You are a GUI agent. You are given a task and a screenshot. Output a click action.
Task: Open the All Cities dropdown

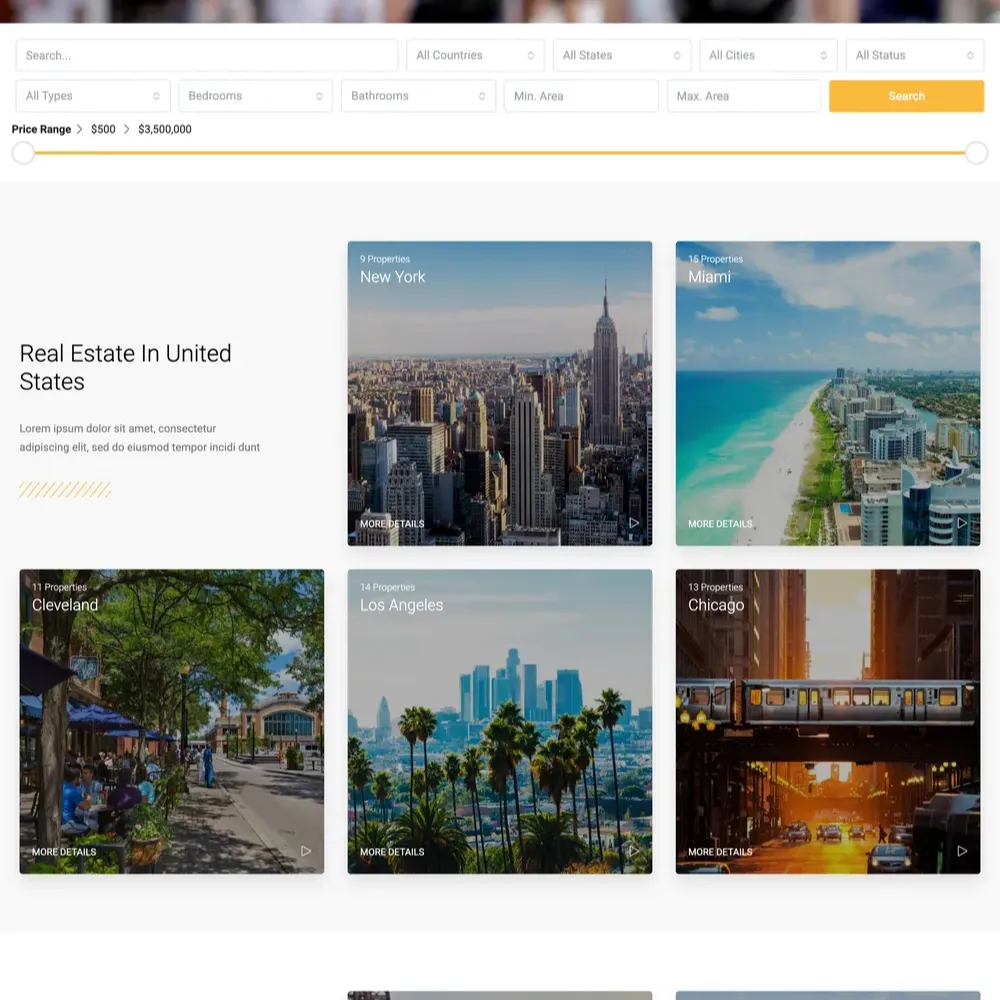point(768,55)
